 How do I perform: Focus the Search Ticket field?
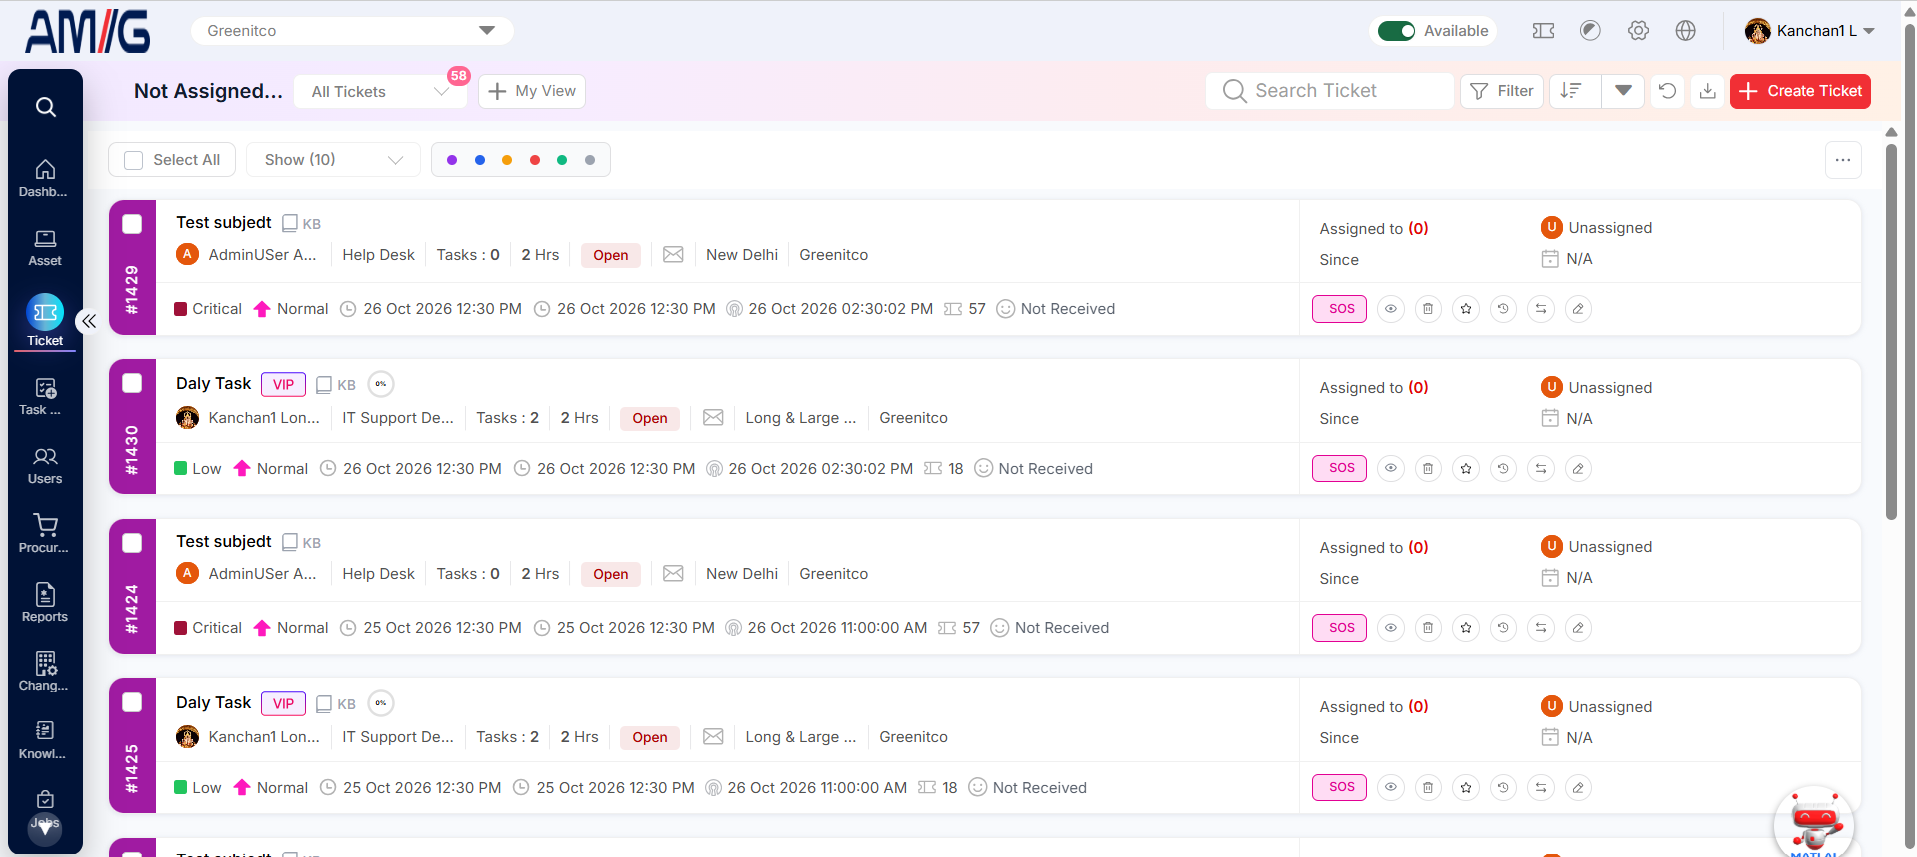coord(1330,91)
